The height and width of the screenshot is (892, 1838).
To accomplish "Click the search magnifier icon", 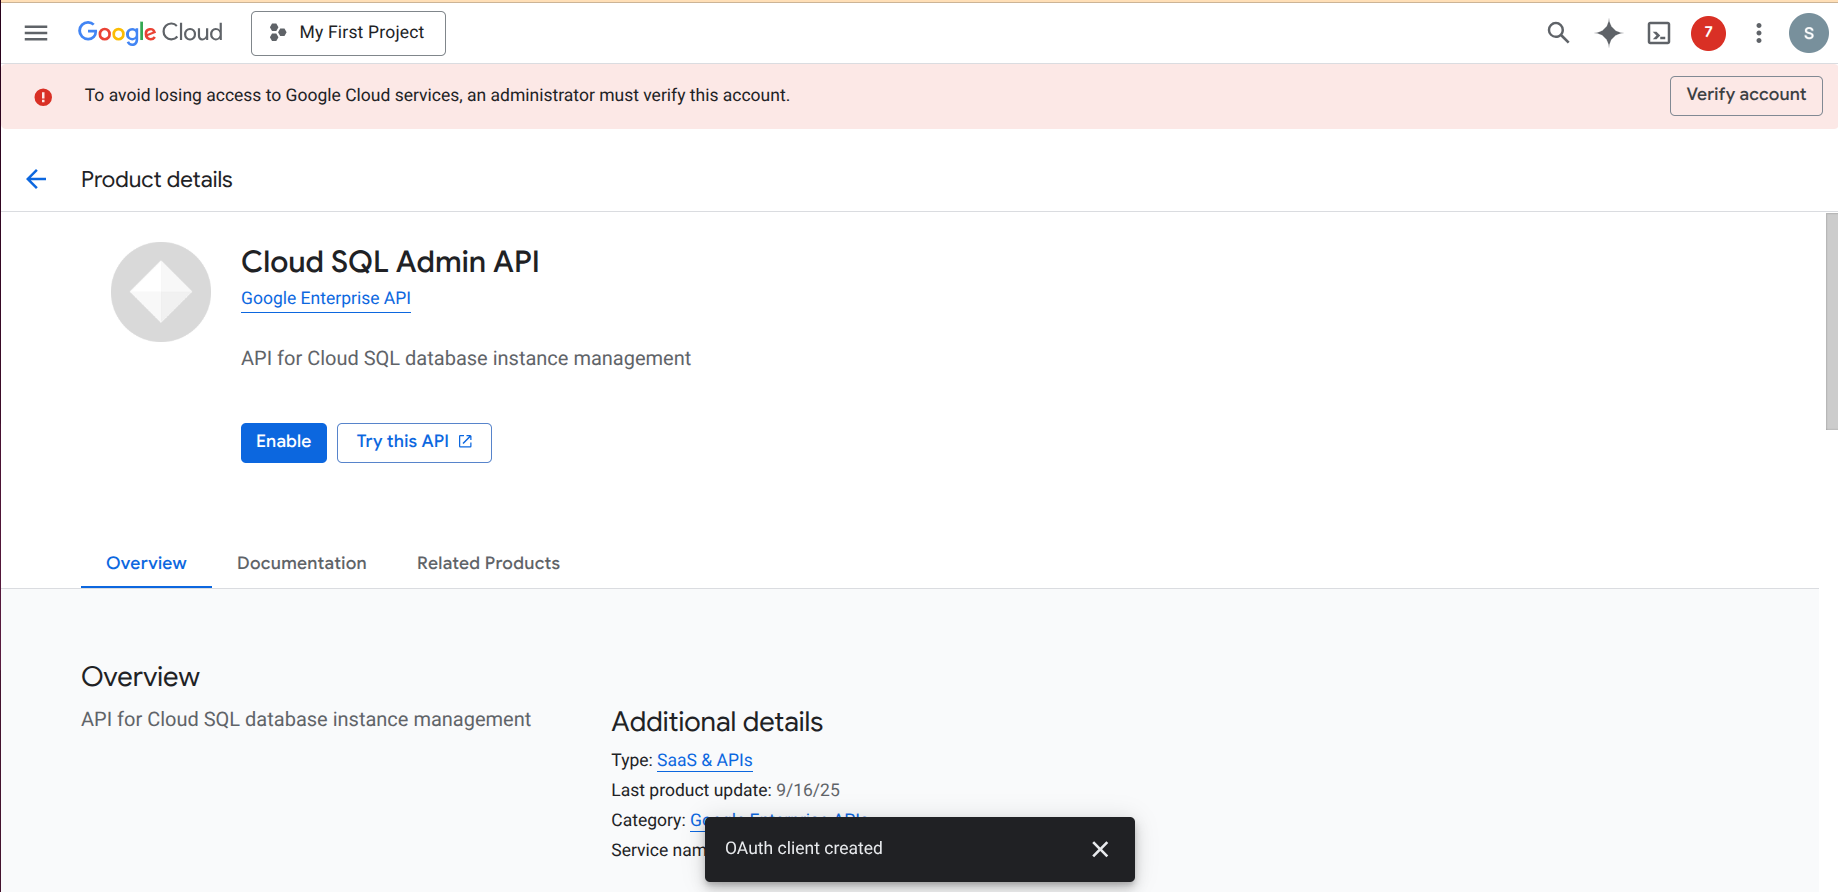I will pyautogui.click(x=1558, y=33).
